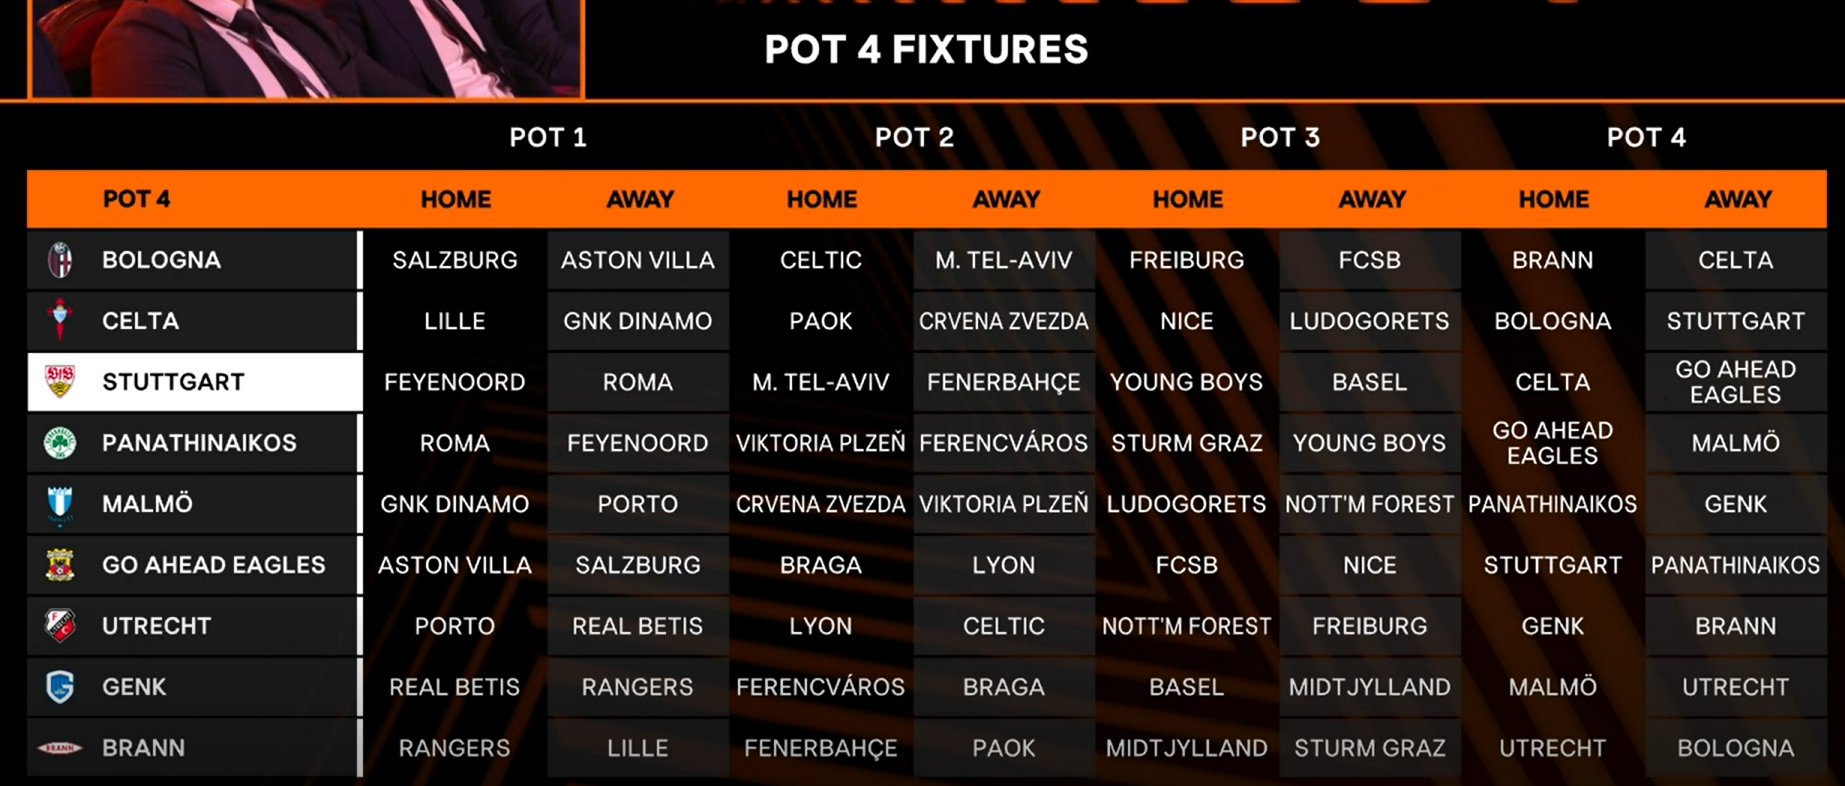Click the Celta club crest icon
This screenshot has height=786, width=1845.
[x=60, y=320]
